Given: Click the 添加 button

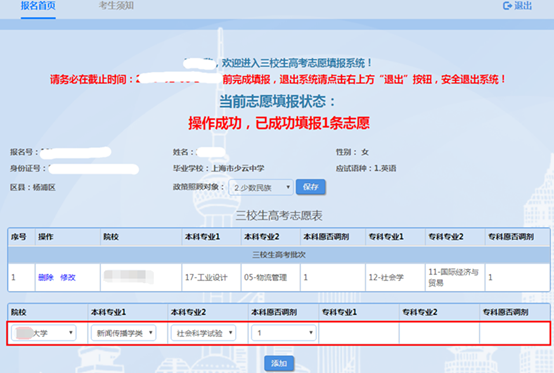Looking at the screenshot, I should coord(279,363).
